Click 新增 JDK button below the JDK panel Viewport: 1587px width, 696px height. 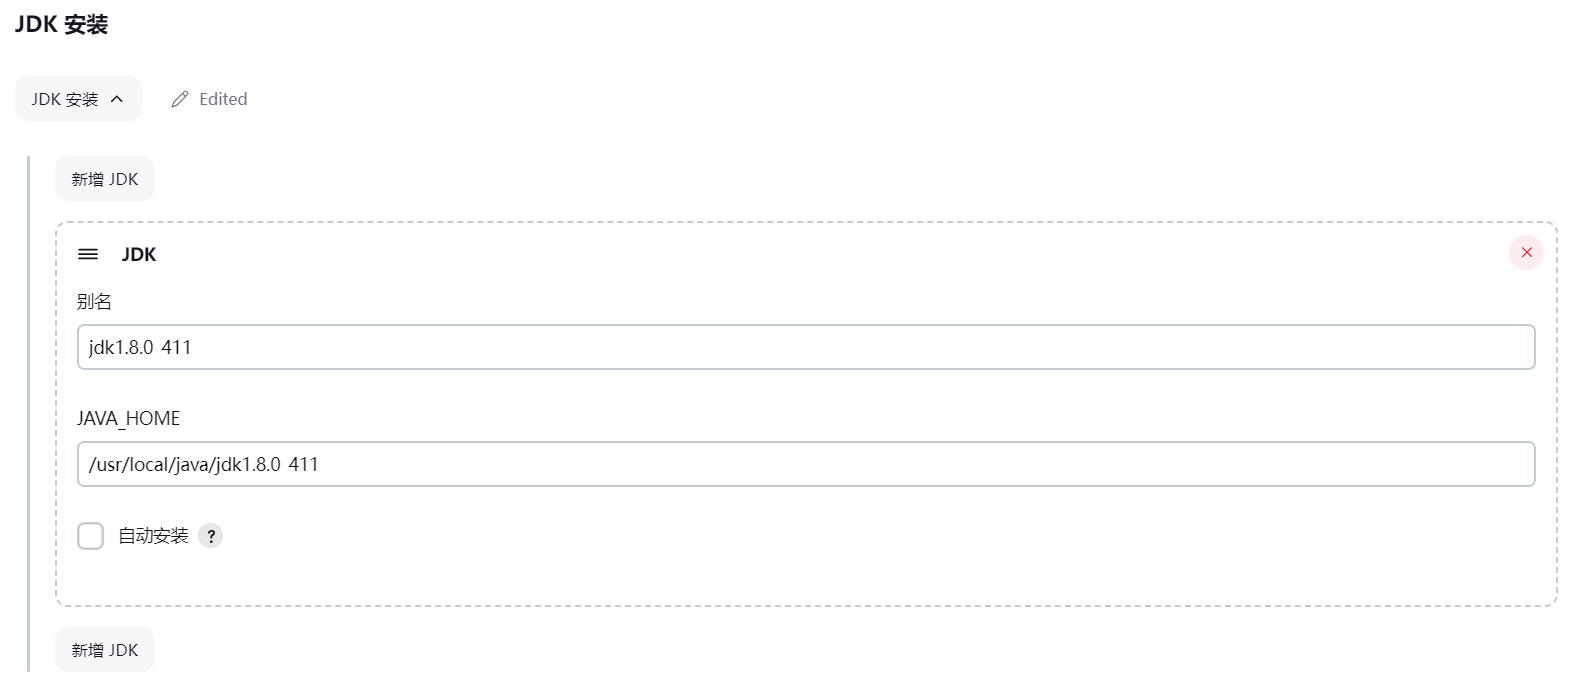point(105,650)
